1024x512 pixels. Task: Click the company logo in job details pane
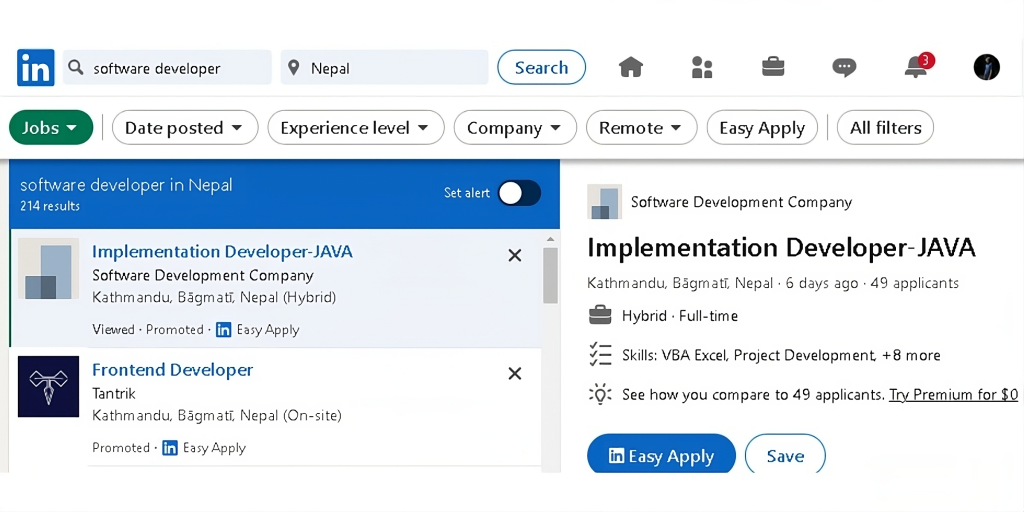pos(604,201)
